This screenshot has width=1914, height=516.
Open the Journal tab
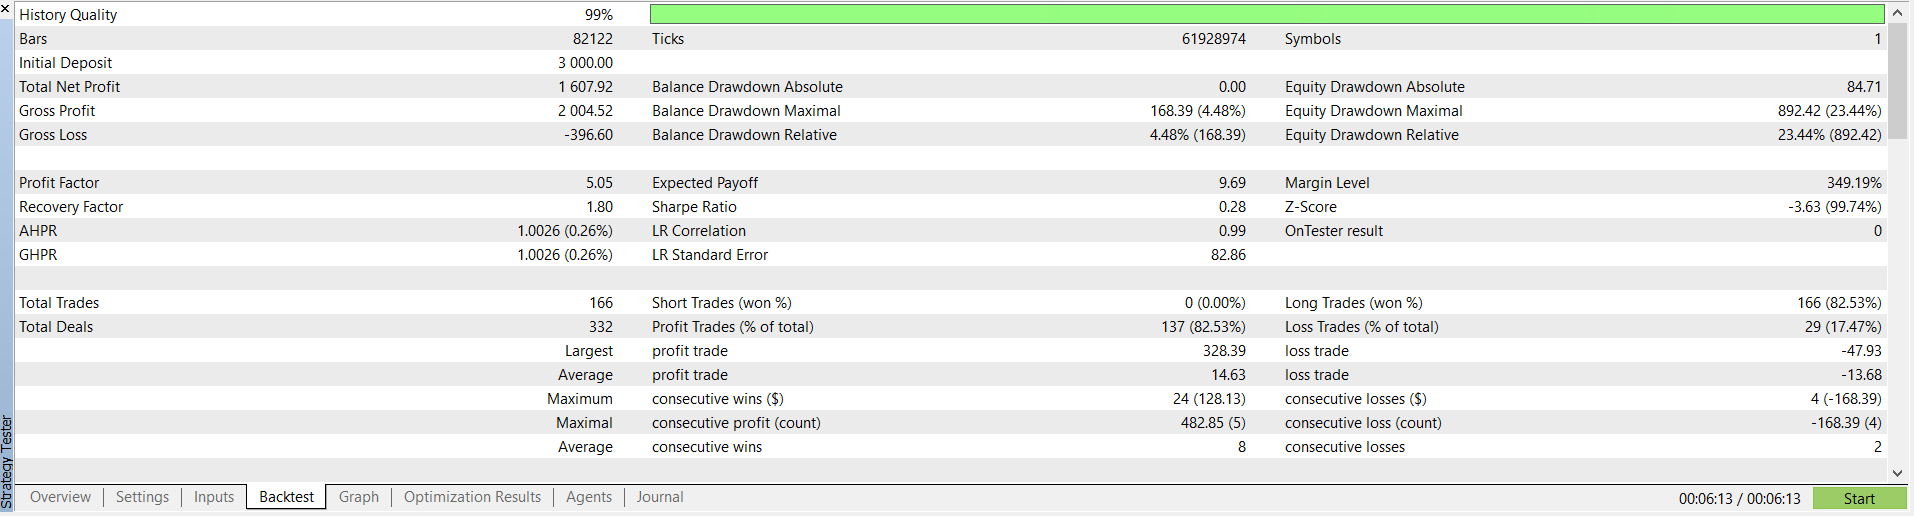pos(660,497)
